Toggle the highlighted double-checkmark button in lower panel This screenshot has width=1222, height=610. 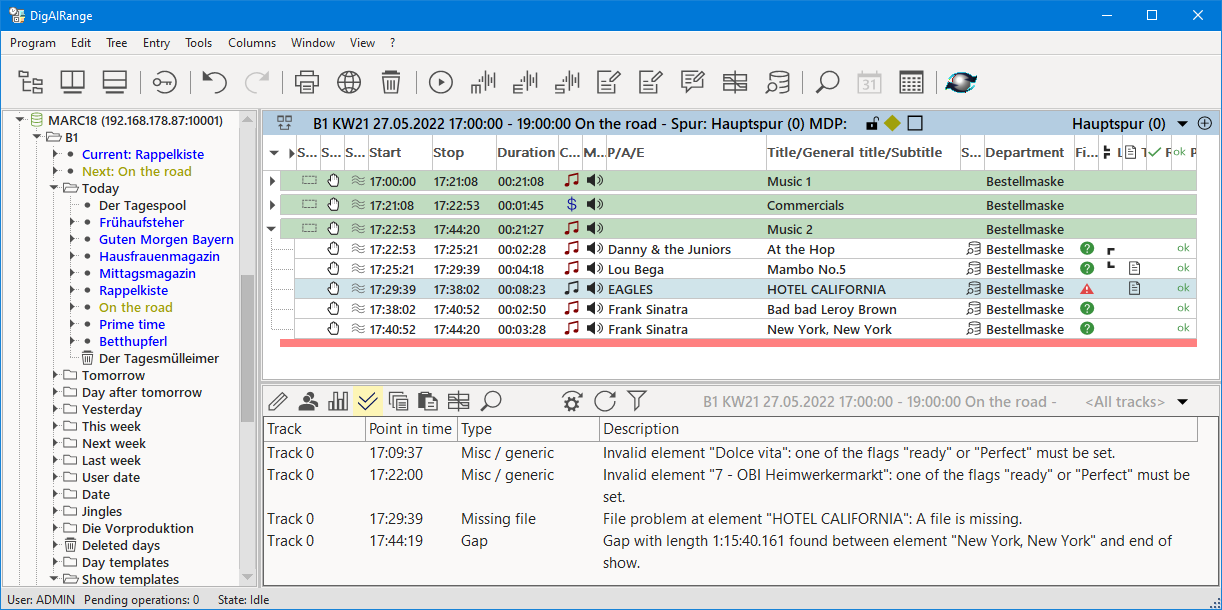368,401
